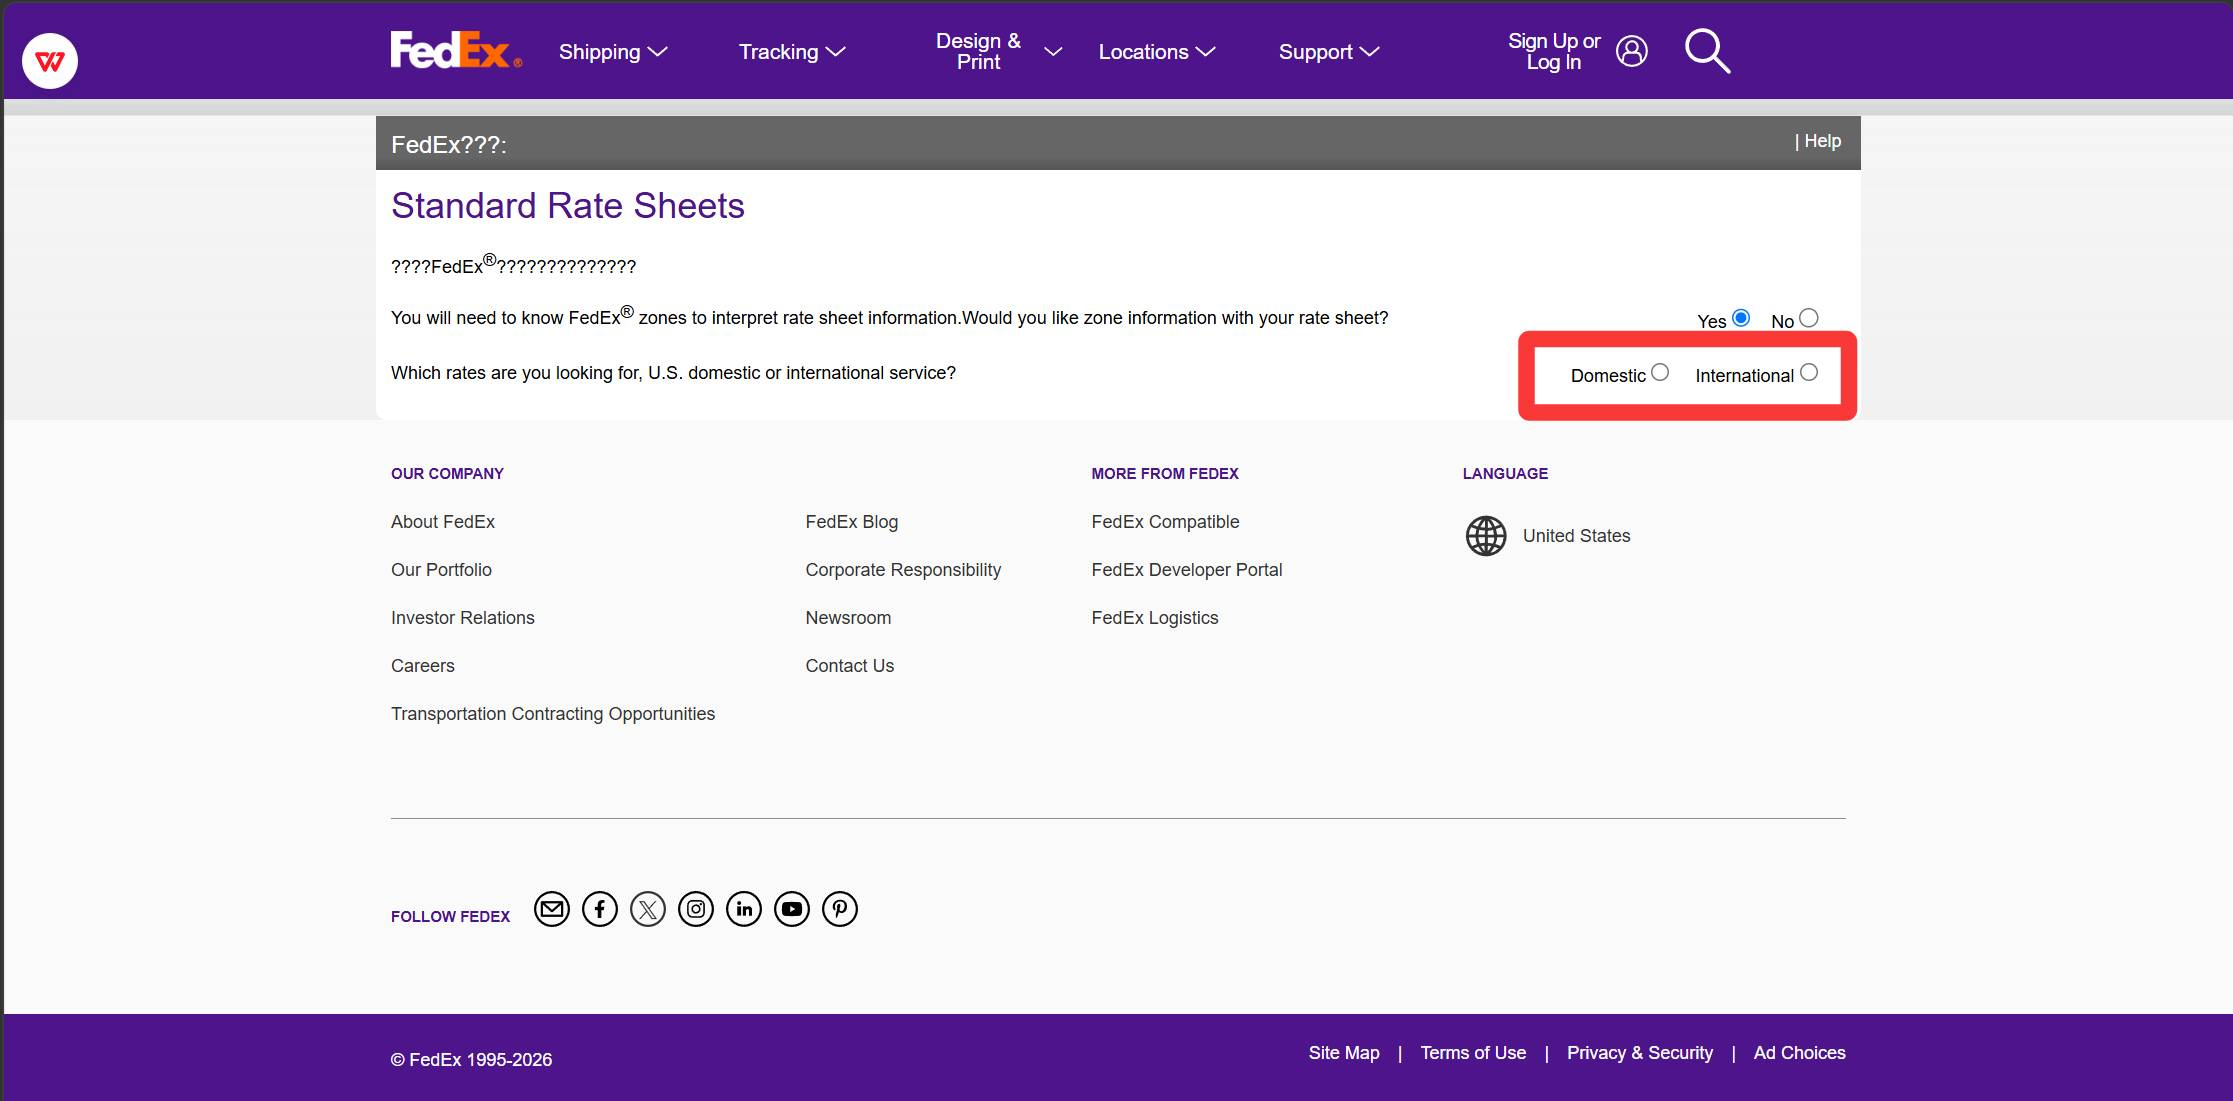Select No for zone information
Viewport: 2233px width, 1101px height.
click(x=1809, y=318)
